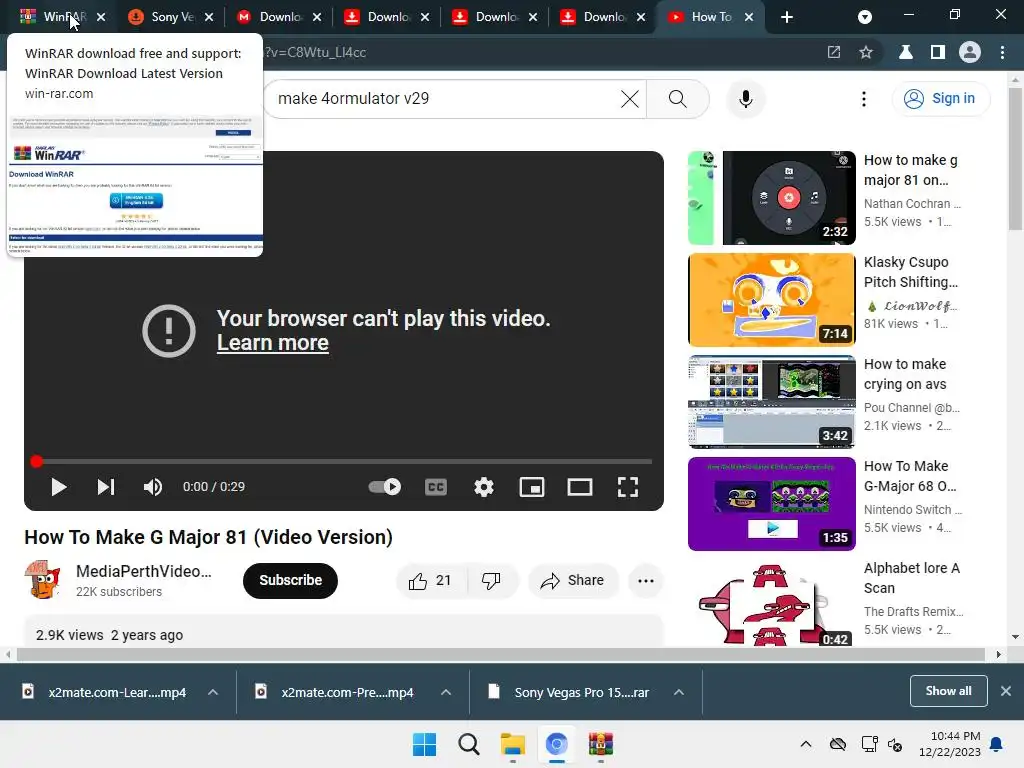Open YouTube settings three-dot menu
This screenshot has width=1024, height=768.
tap(863, 99)
